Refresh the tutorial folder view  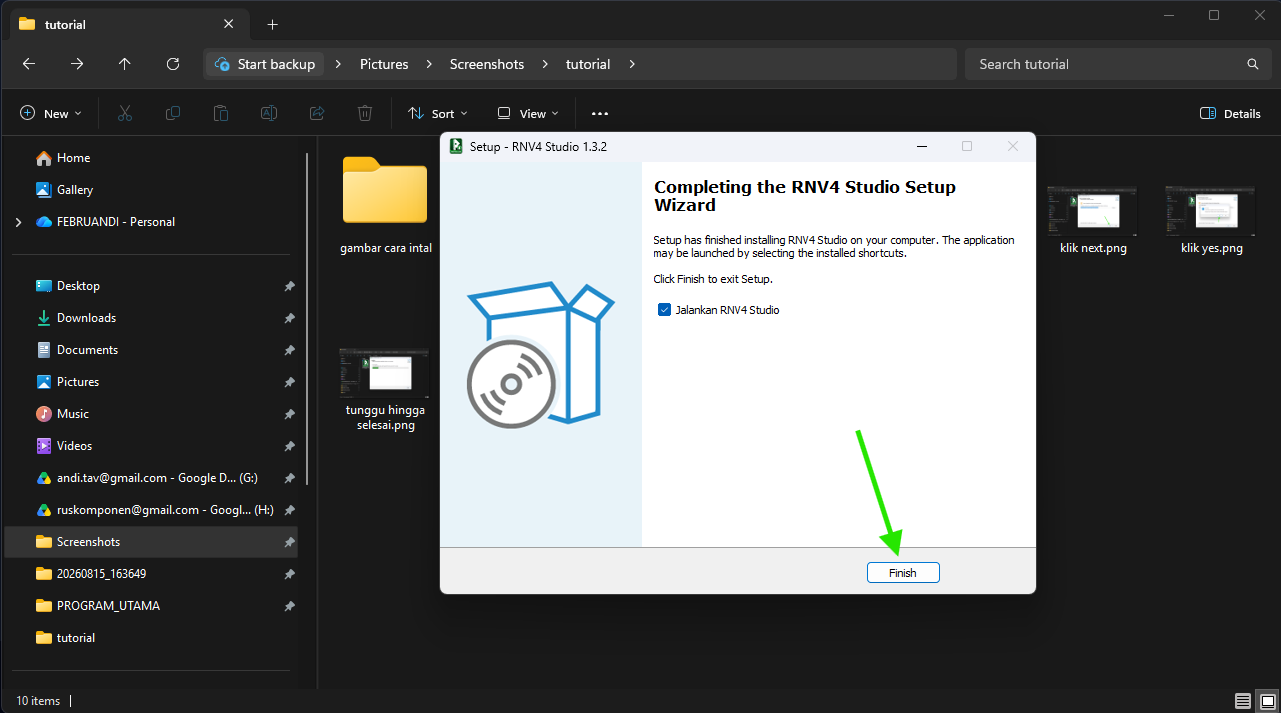(173, 64)
